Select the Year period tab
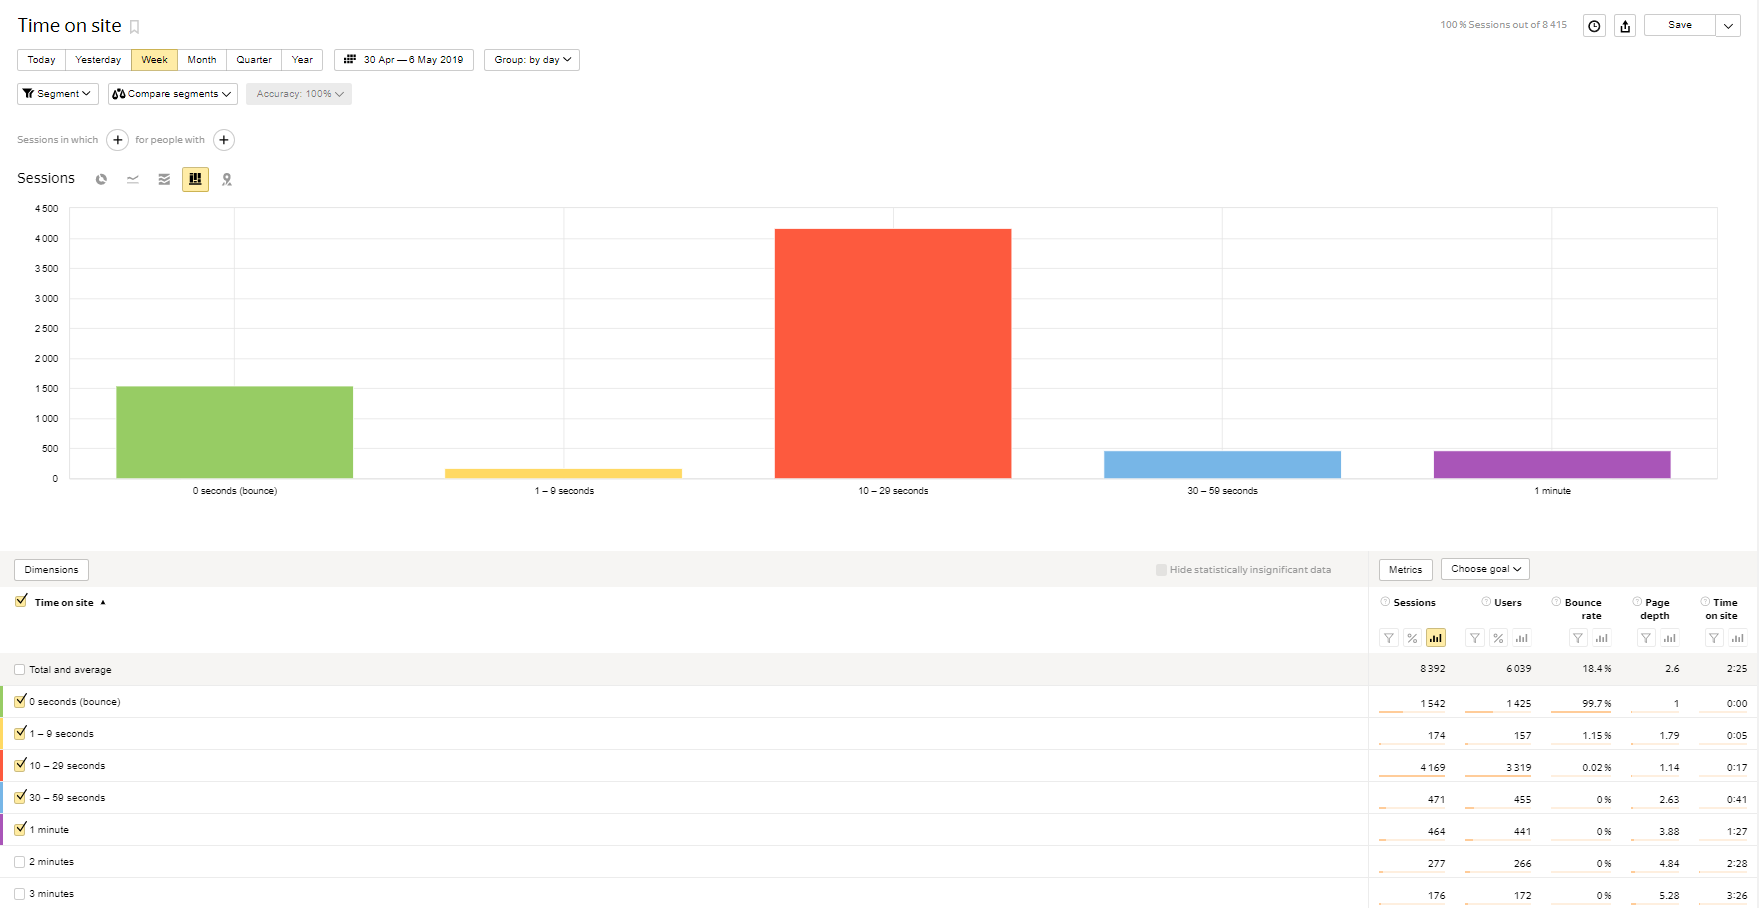Viewport: 1759px width, 908px height. click(302, 60)
